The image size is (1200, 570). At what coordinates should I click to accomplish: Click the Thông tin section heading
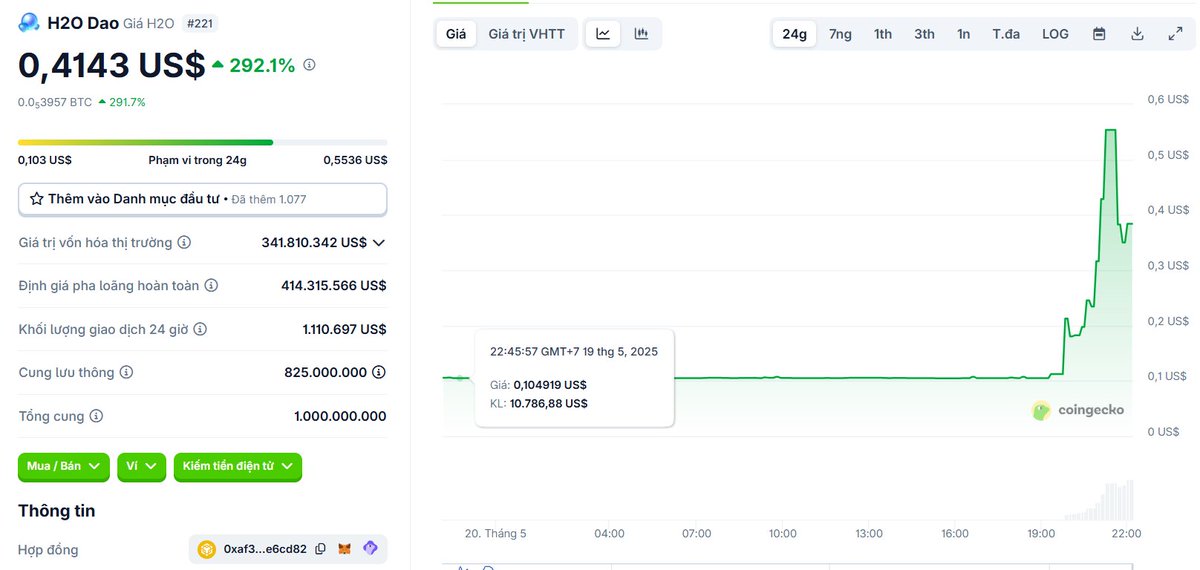[x=57, y=511]
